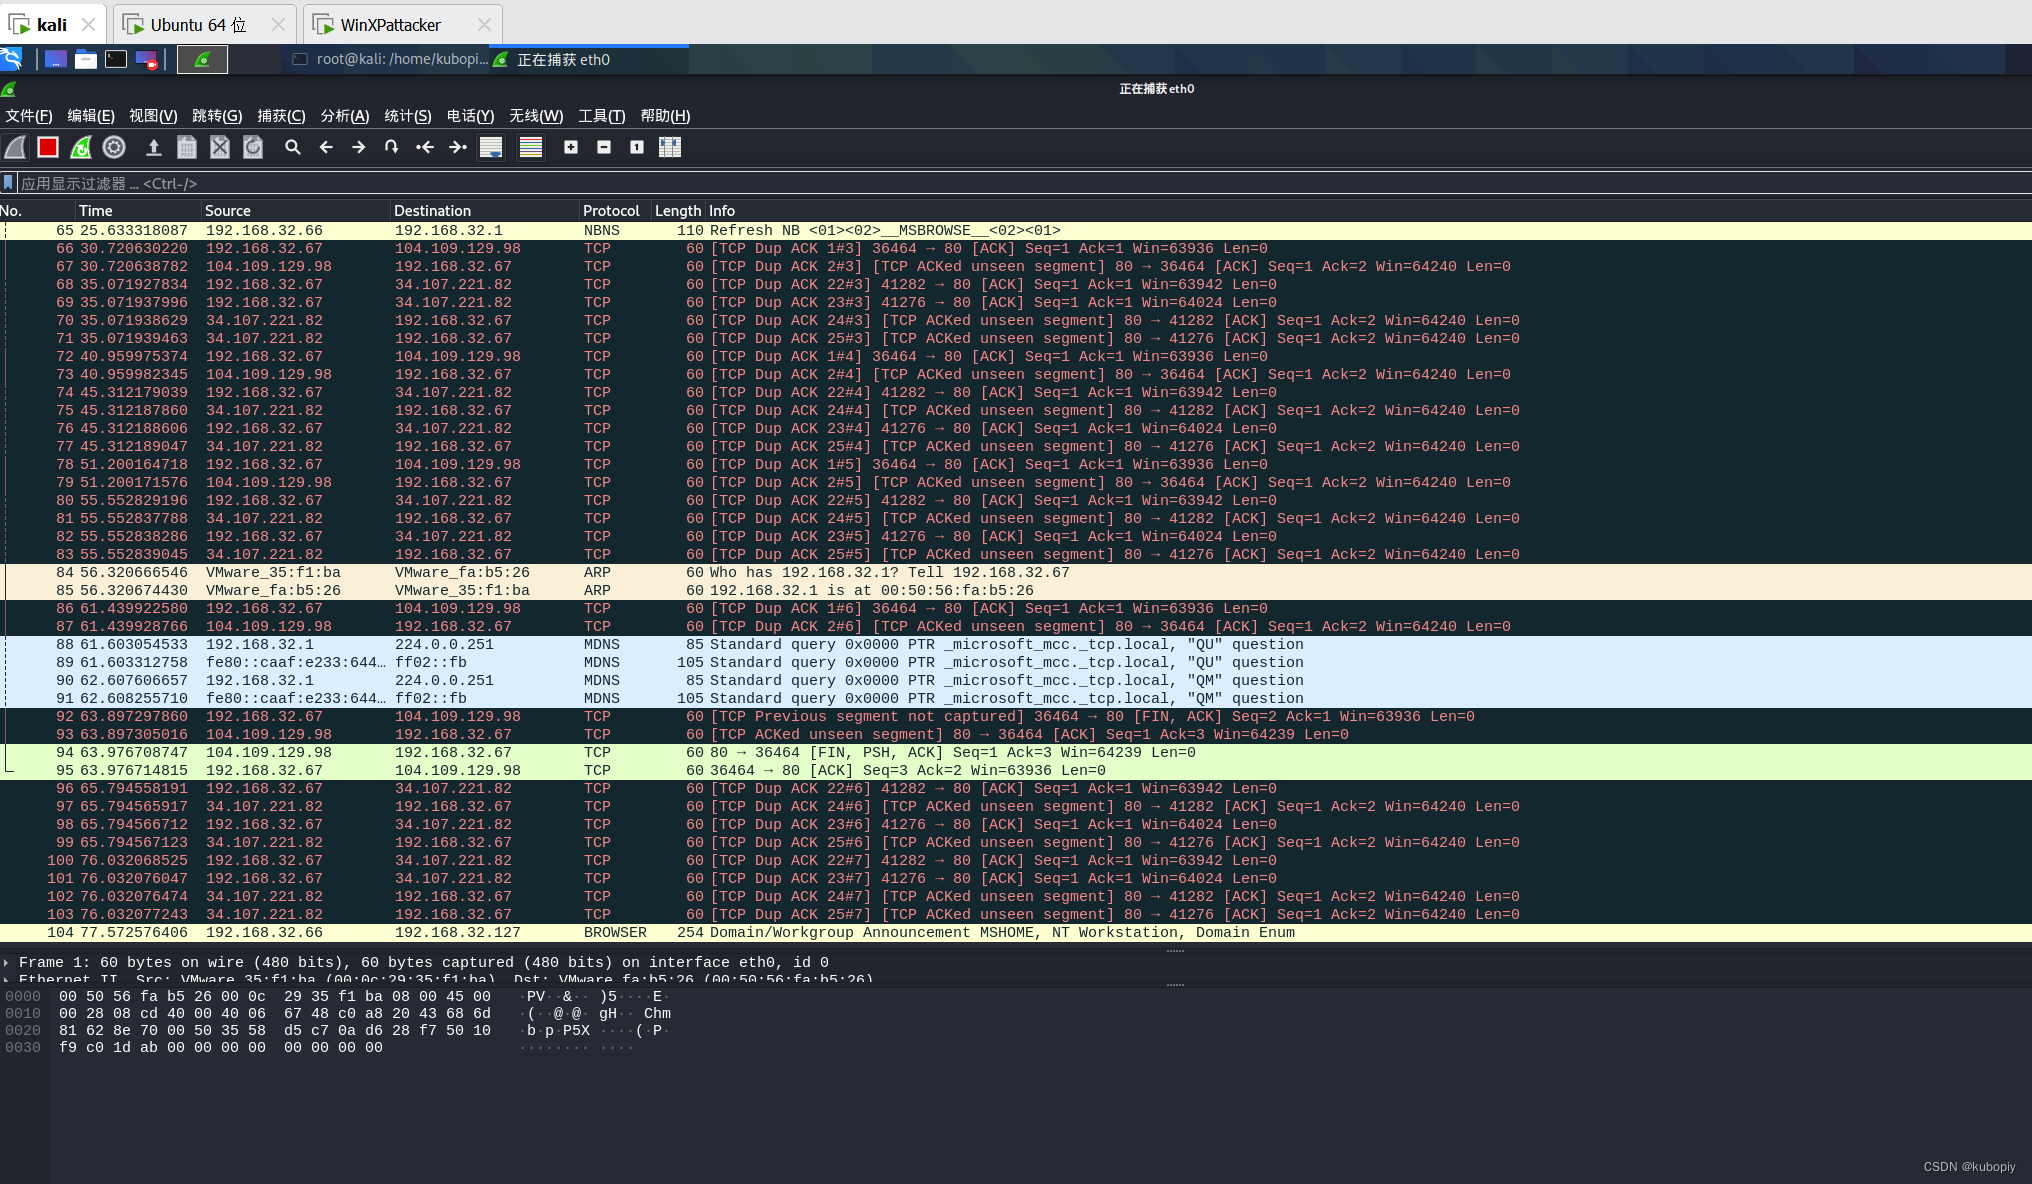Open the display filter bookmark
This screenshot has width=2032, height=1184.
(x=9, y=183)
